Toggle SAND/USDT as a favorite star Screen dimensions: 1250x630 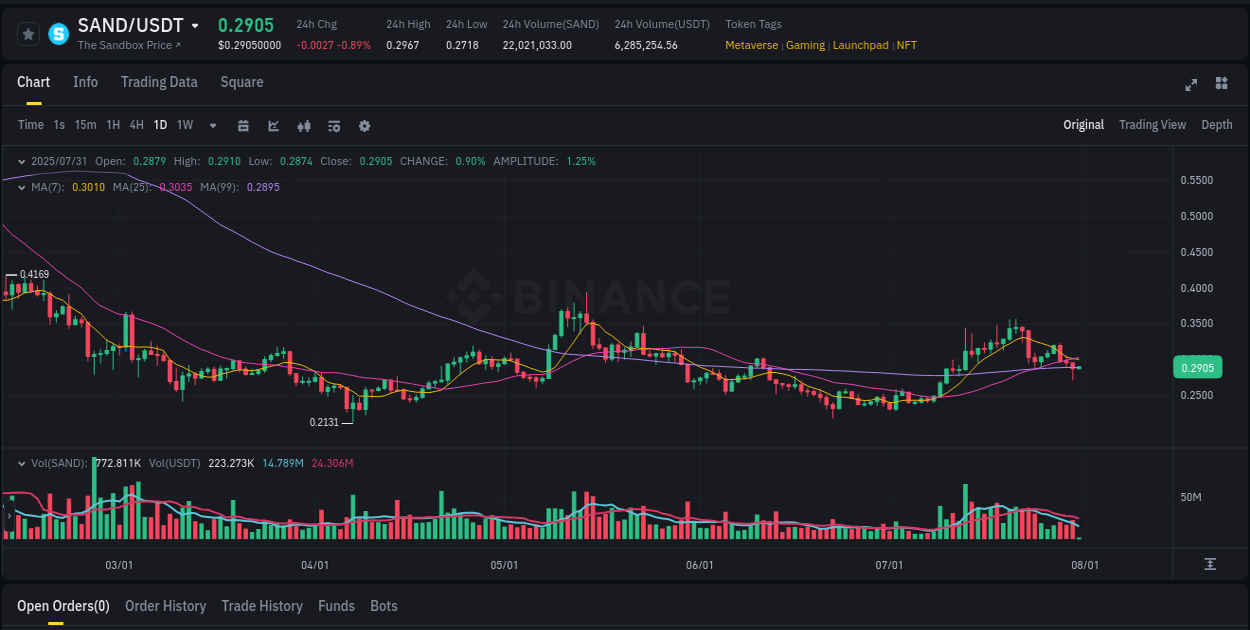click(28, 33)
